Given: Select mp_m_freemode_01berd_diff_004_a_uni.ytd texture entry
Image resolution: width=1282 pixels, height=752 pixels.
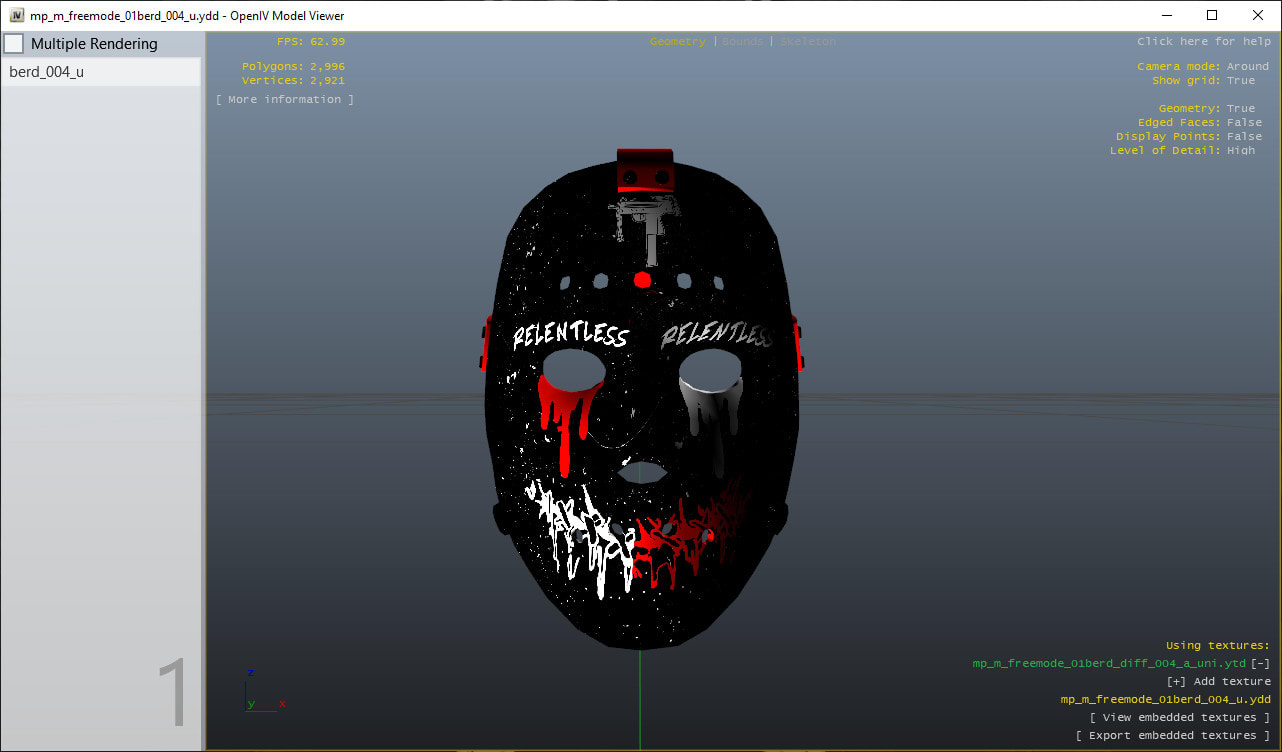Looking at the screenshot, I should click(x=1109, y=663).
